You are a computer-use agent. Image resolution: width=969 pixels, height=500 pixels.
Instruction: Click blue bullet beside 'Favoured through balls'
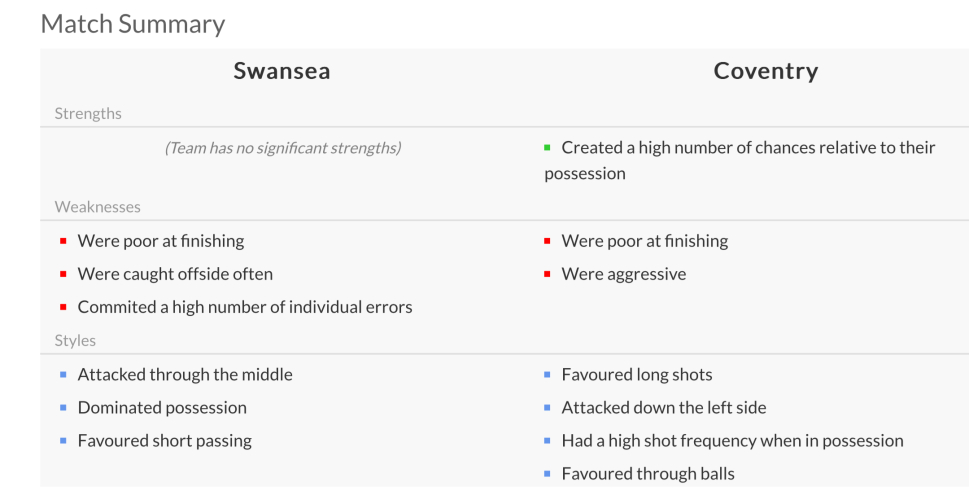tap(547, 473)
